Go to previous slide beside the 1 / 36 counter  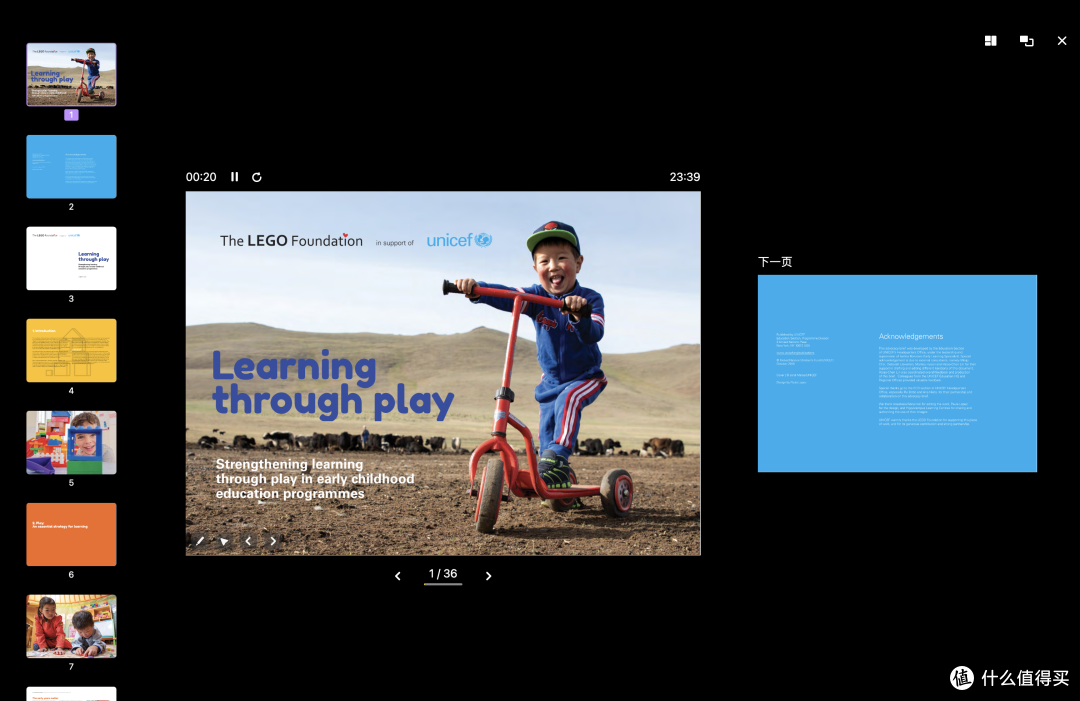coord(397,576)
